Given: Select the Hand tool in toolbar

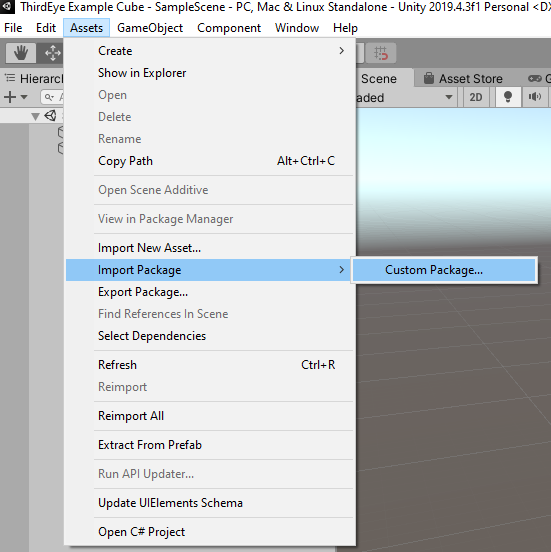Looking at the screenshot, I should [x=21, y=53].
